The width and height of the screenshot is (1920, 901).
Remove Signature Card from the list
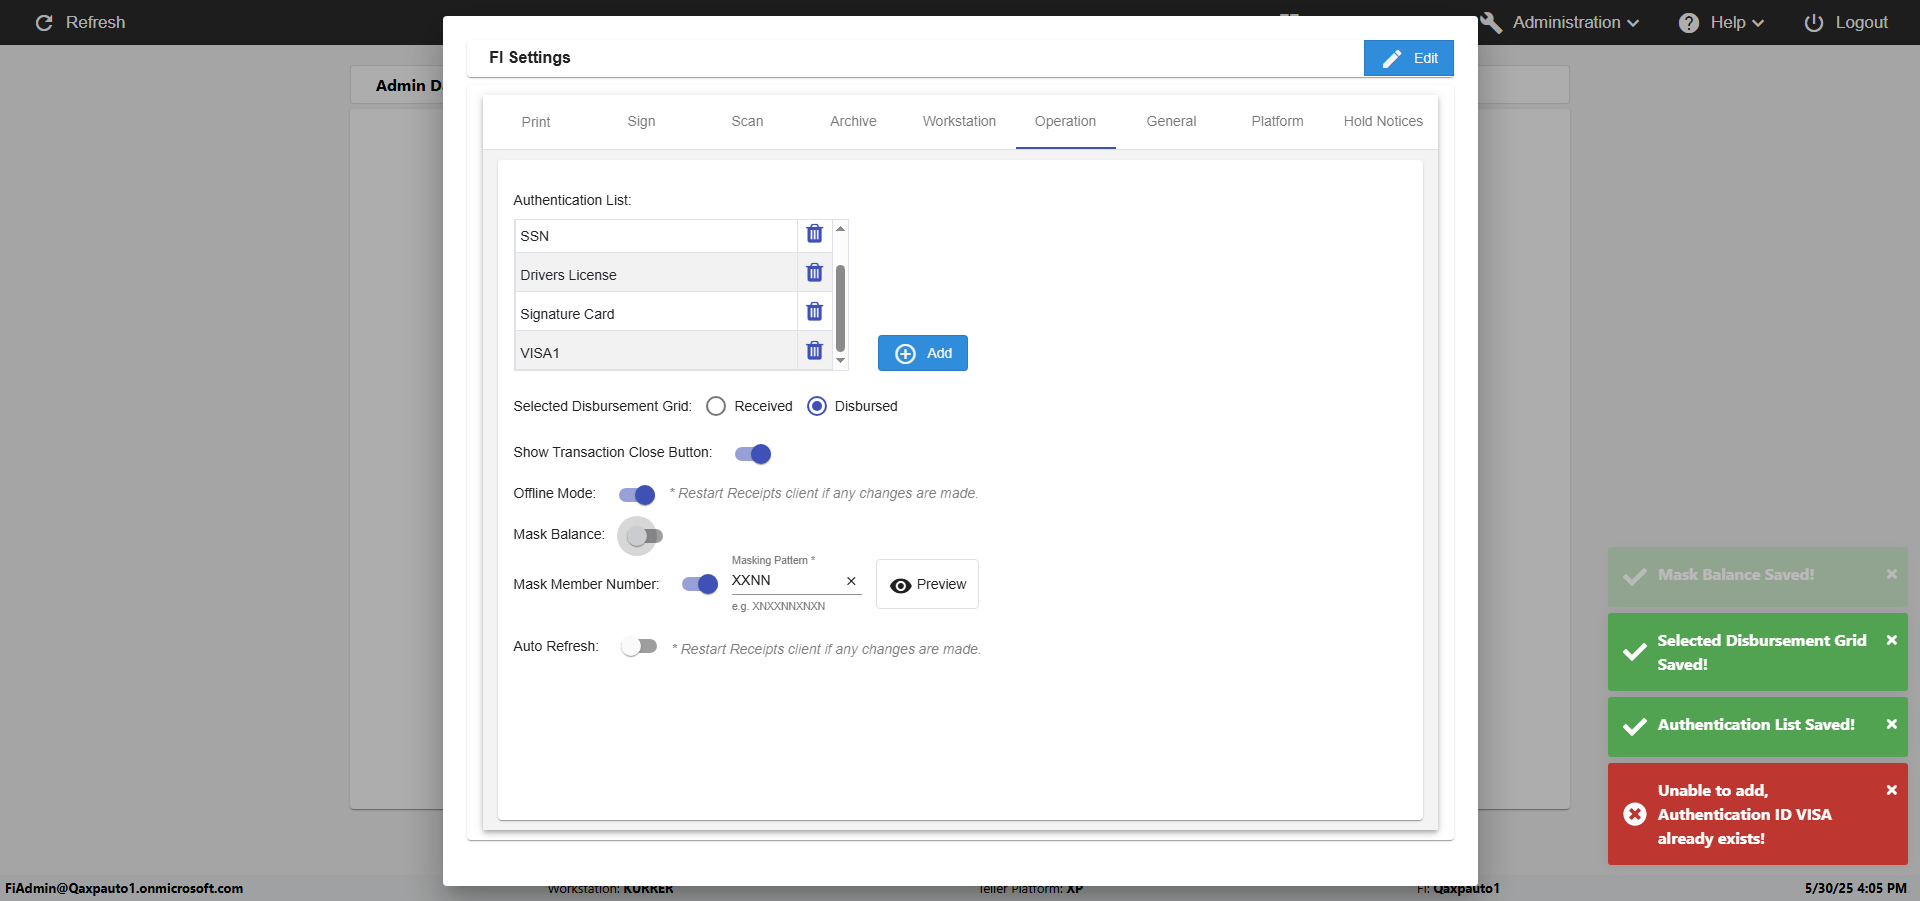814,312
